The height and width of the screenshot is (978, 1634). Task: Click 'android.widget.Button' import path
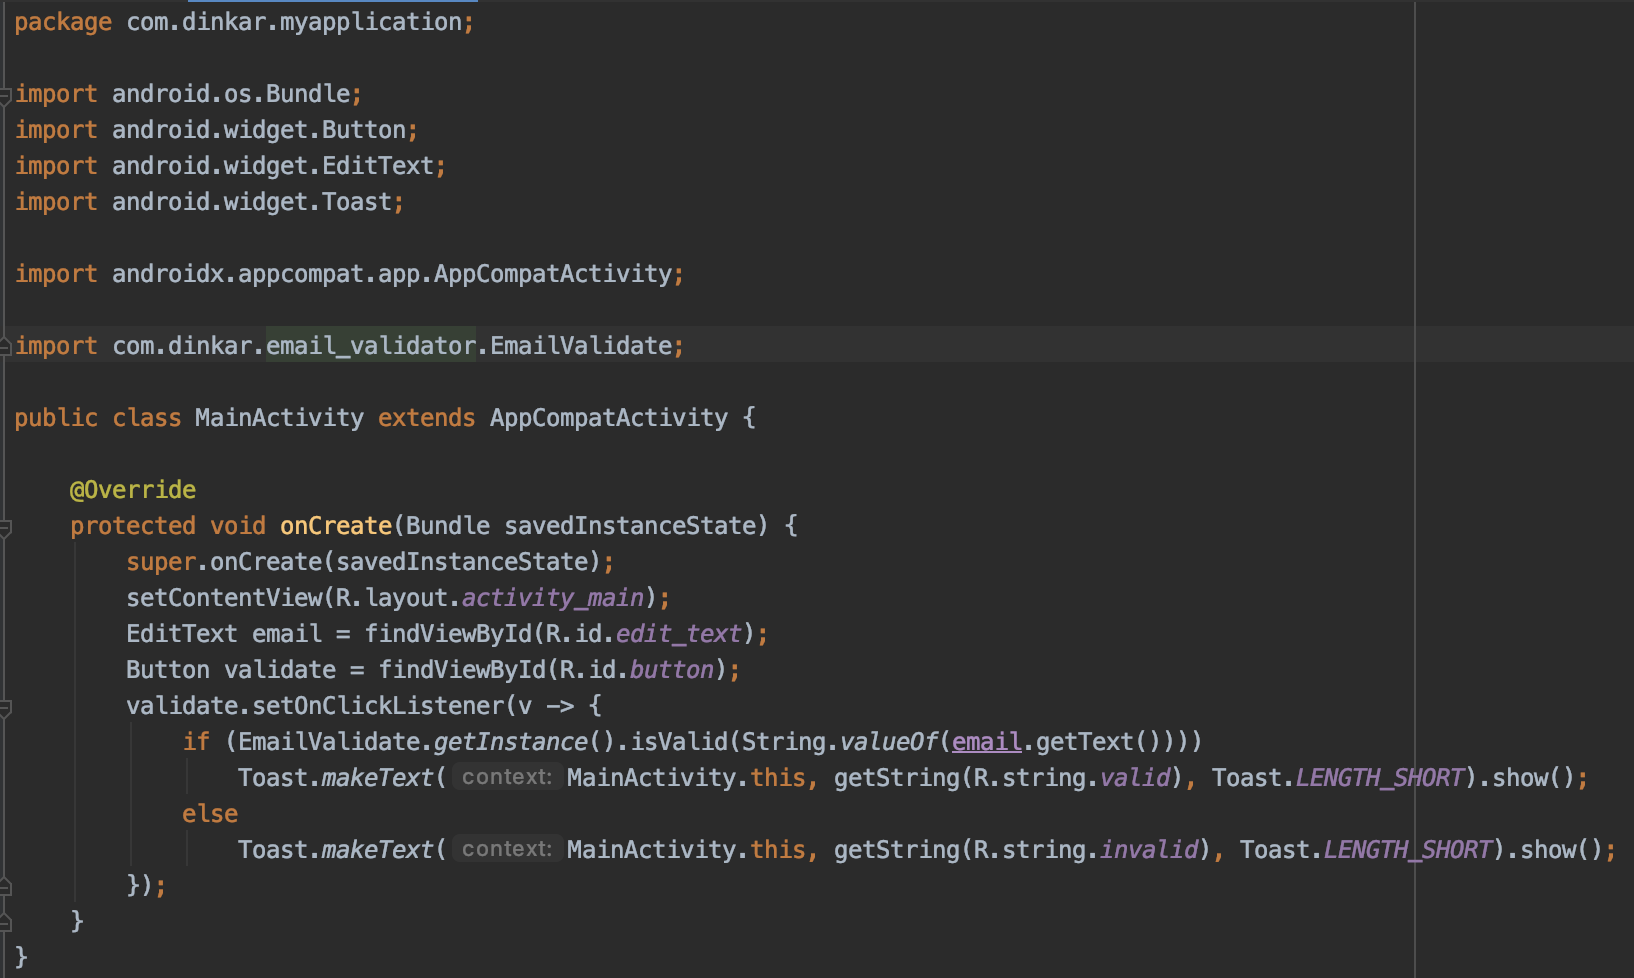pyautogui.click(x=259, y=130)
